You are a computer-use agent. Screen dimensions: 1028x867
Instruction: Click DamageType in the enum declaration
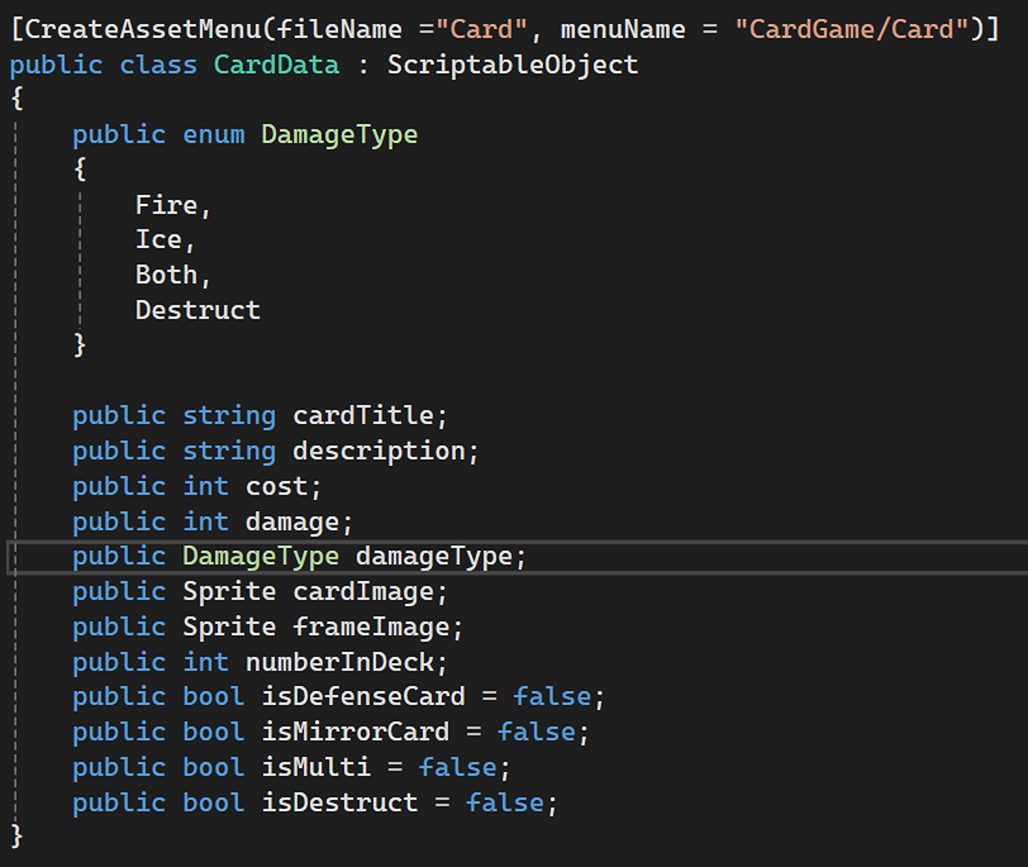(339, 135)
